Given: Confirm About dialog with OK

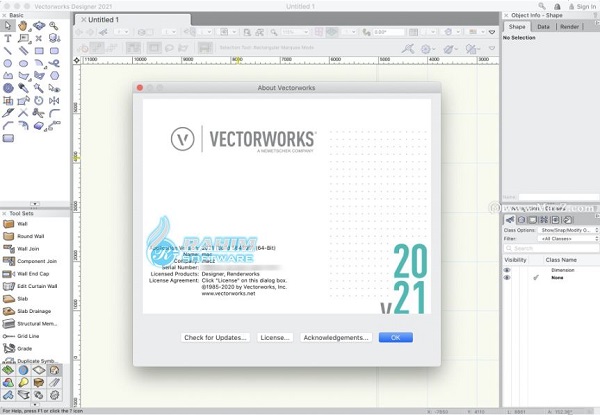Looking at the screenshot, I should pos(396,337).
